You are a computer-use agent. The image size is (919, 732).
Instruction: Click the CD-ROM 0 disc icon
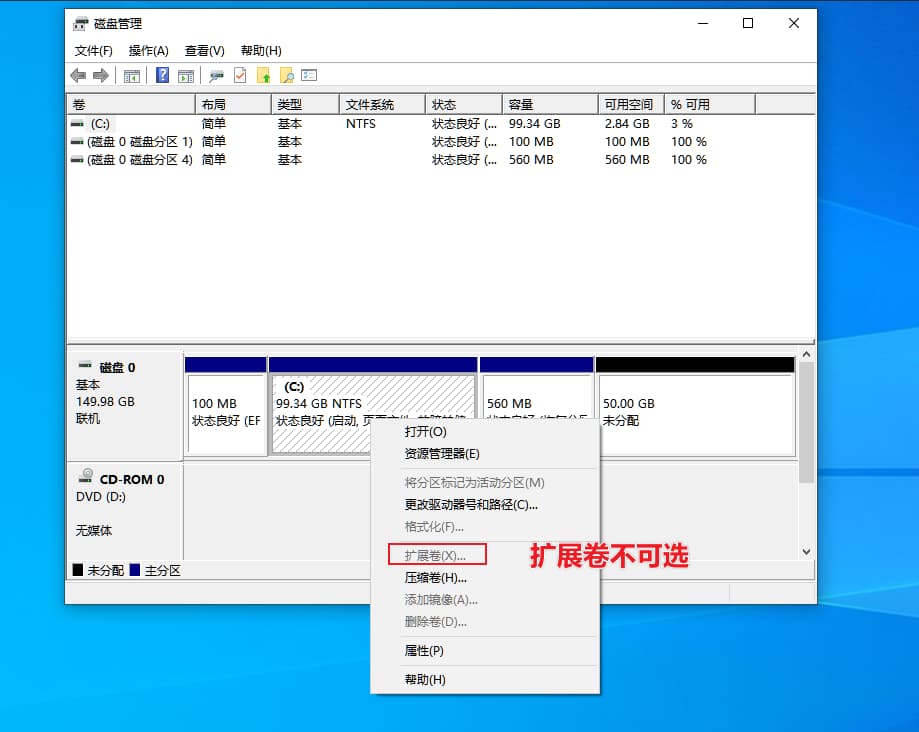click(x=86, y=476)
